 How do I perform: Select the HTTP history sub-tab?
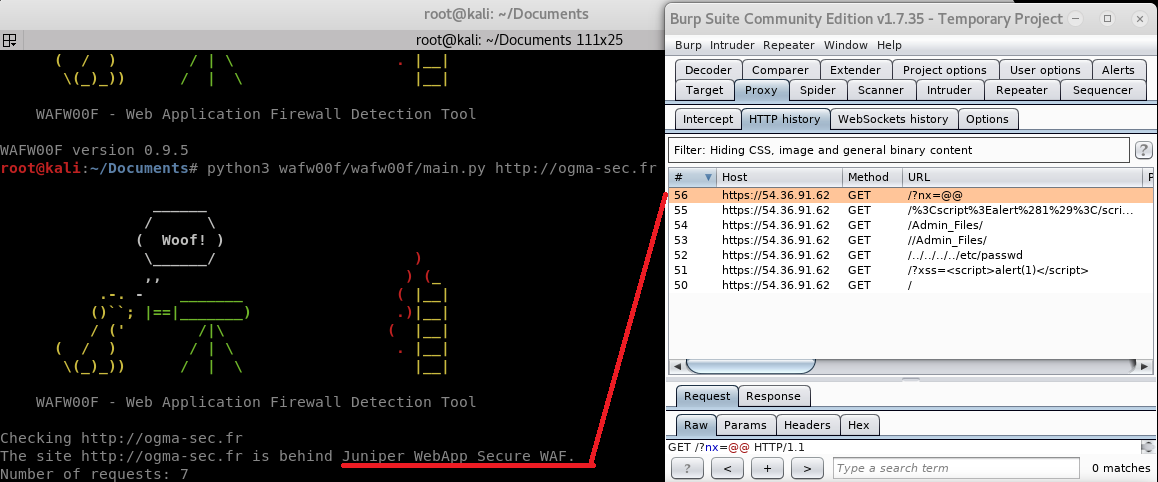tap(784, 119)
